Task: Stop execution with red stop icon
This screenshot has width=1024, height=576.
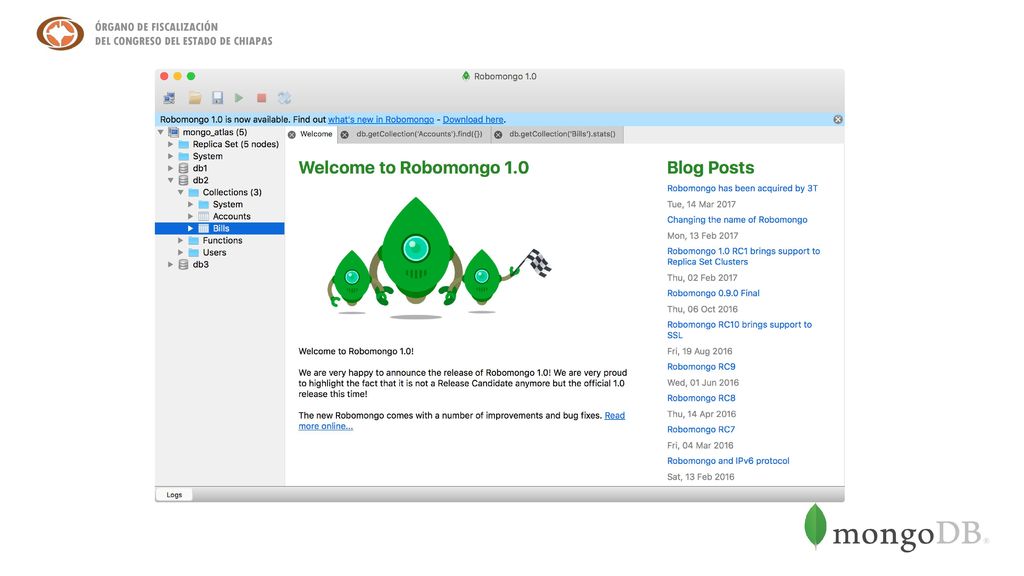Action: click(x=261, y=98)
